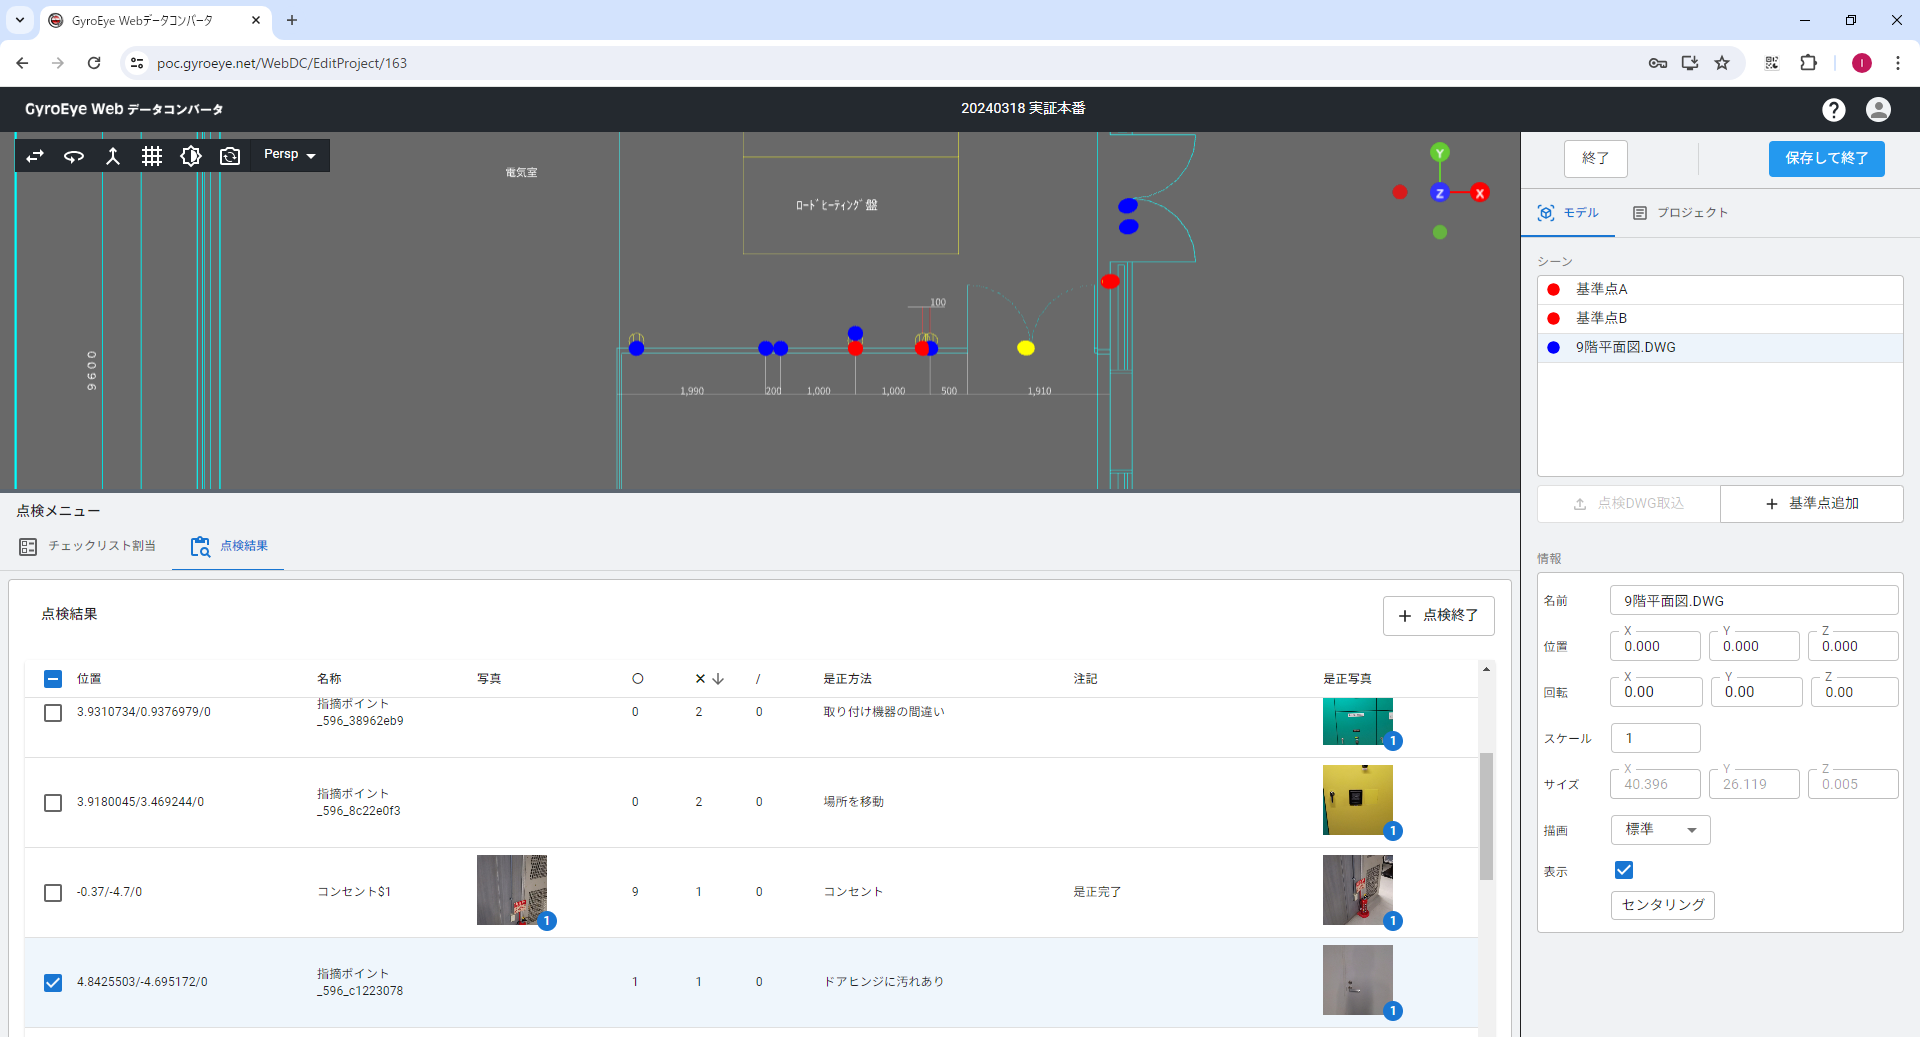Image resolution: width=1920 pixels, height=1040 pixels.
Task: Switch to the 点検結果 tab
Action: 229,547
